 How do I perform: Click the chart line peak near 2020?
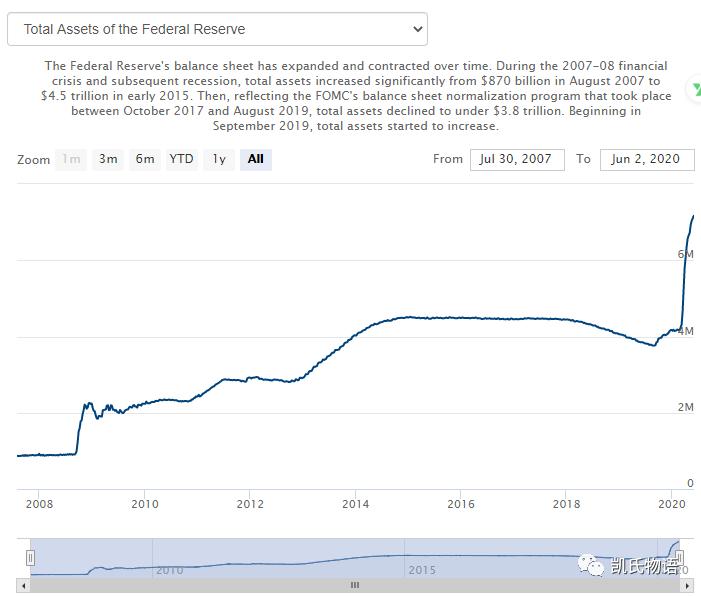pyautogui.click(x=693, y=216)
